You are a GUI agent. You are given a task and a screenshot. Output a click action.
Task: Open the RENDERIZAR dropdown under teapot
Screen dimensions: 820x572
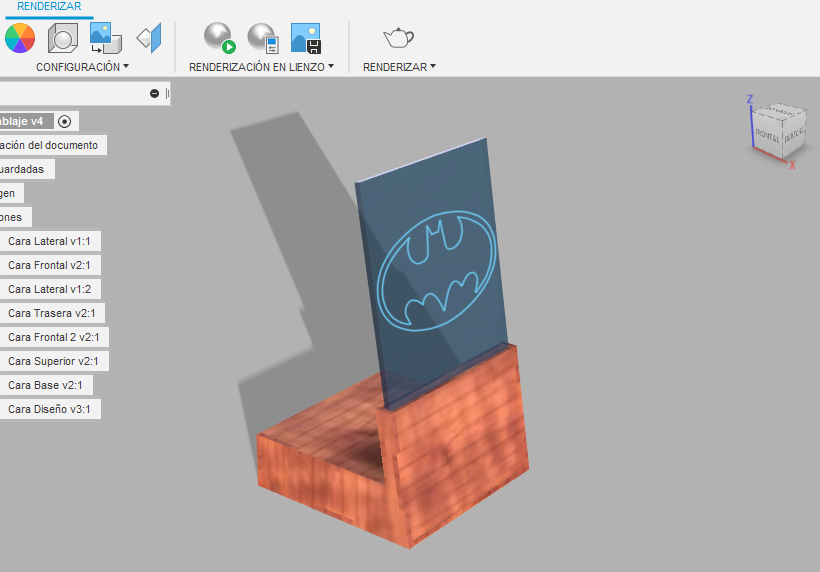[399, 67]
